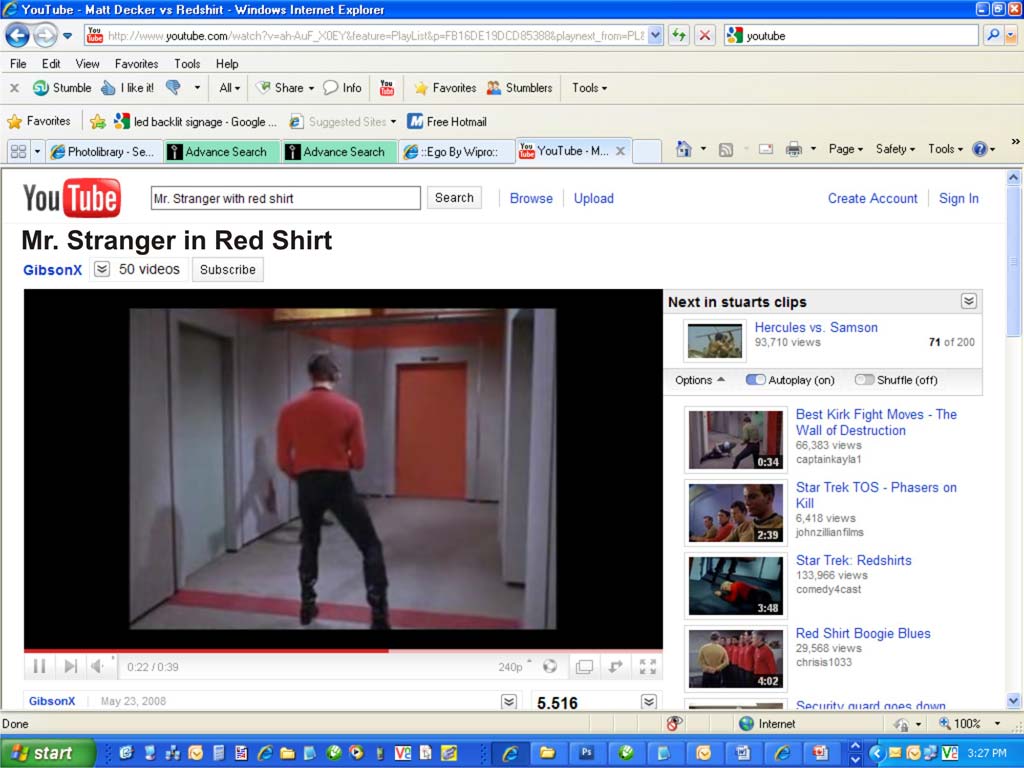
Task: Open the Edit menu
Action: [x=51, y=63]
